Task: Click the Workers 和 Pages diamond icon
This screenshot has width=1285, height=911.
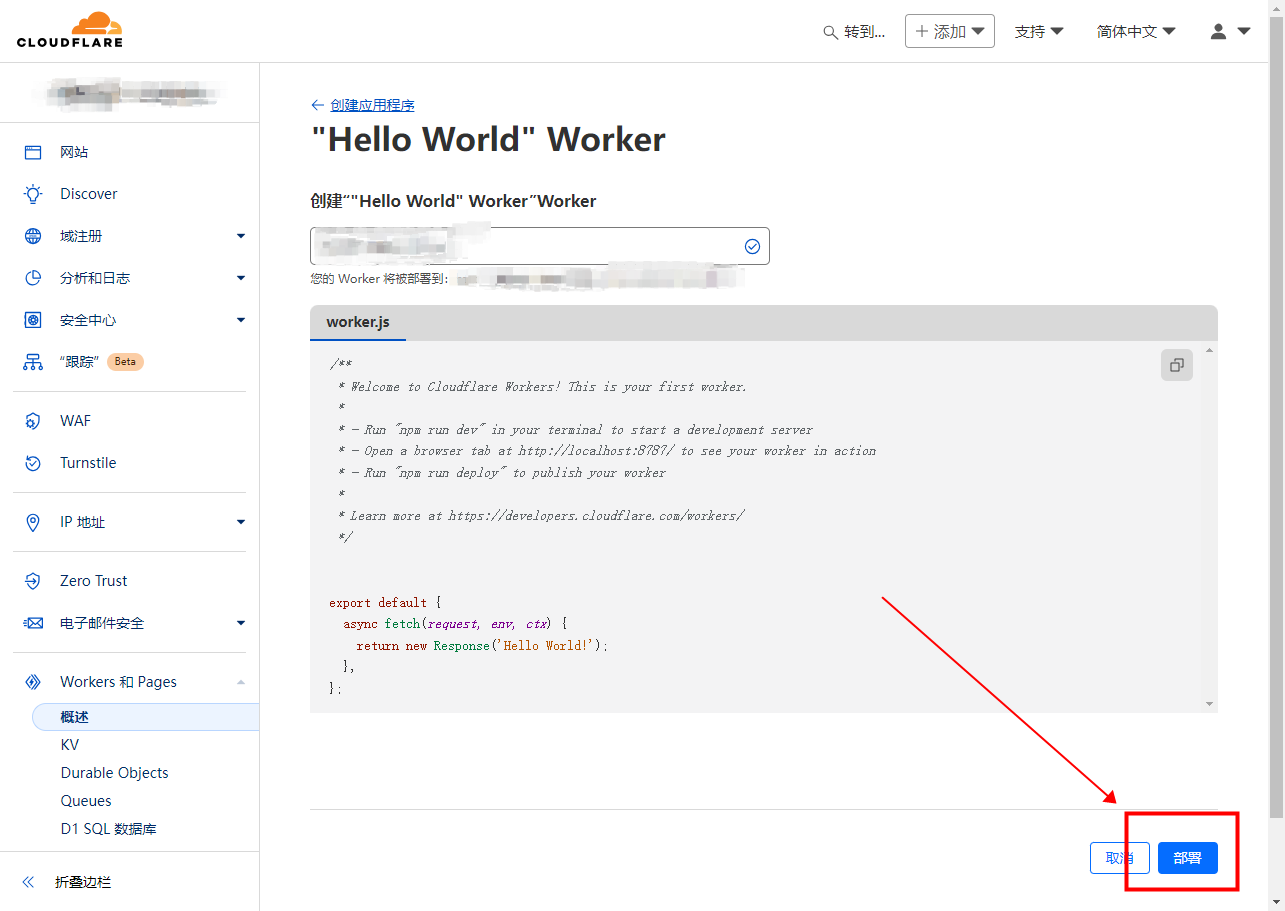Action: pyautogui.click(x=33, y=682)
